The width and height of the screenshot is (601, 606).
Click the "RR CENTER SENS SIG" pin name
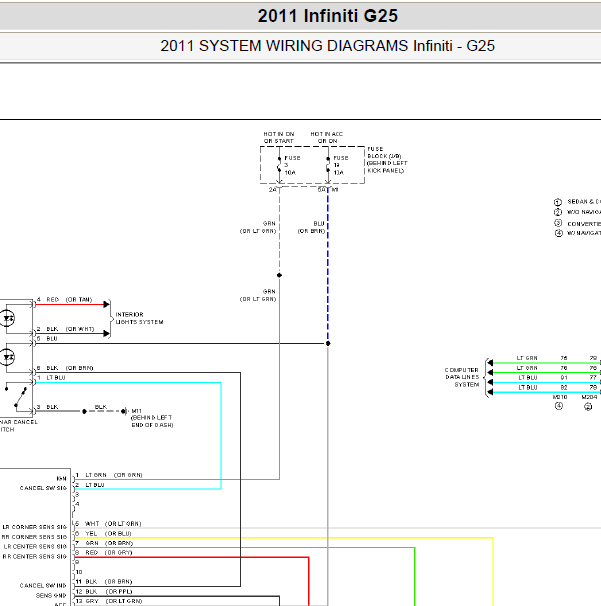pos(34,557)
